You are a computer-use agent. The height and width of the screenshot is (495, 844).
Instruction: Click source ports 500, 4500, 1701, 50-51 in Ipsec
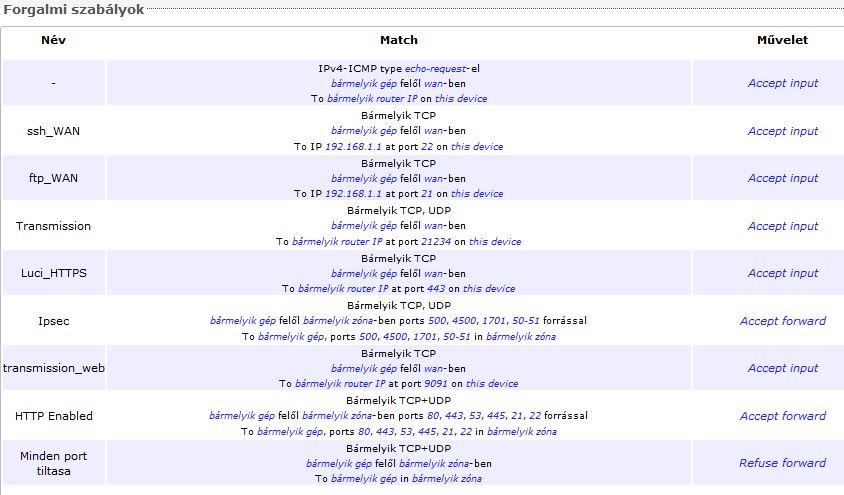(484, 321)
